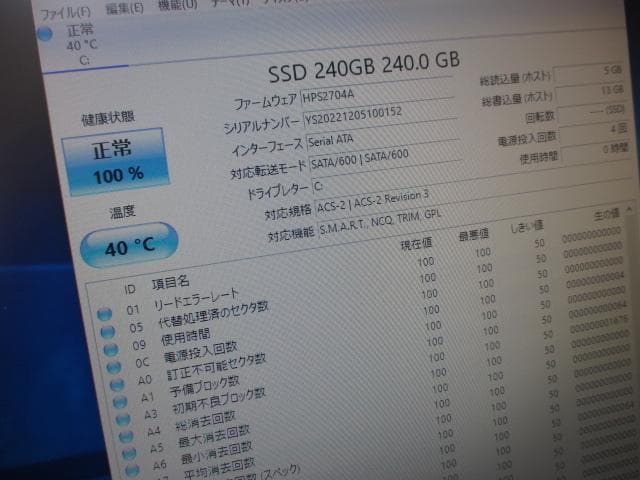Click the firmware field HPS2704A

coord(378,91)
